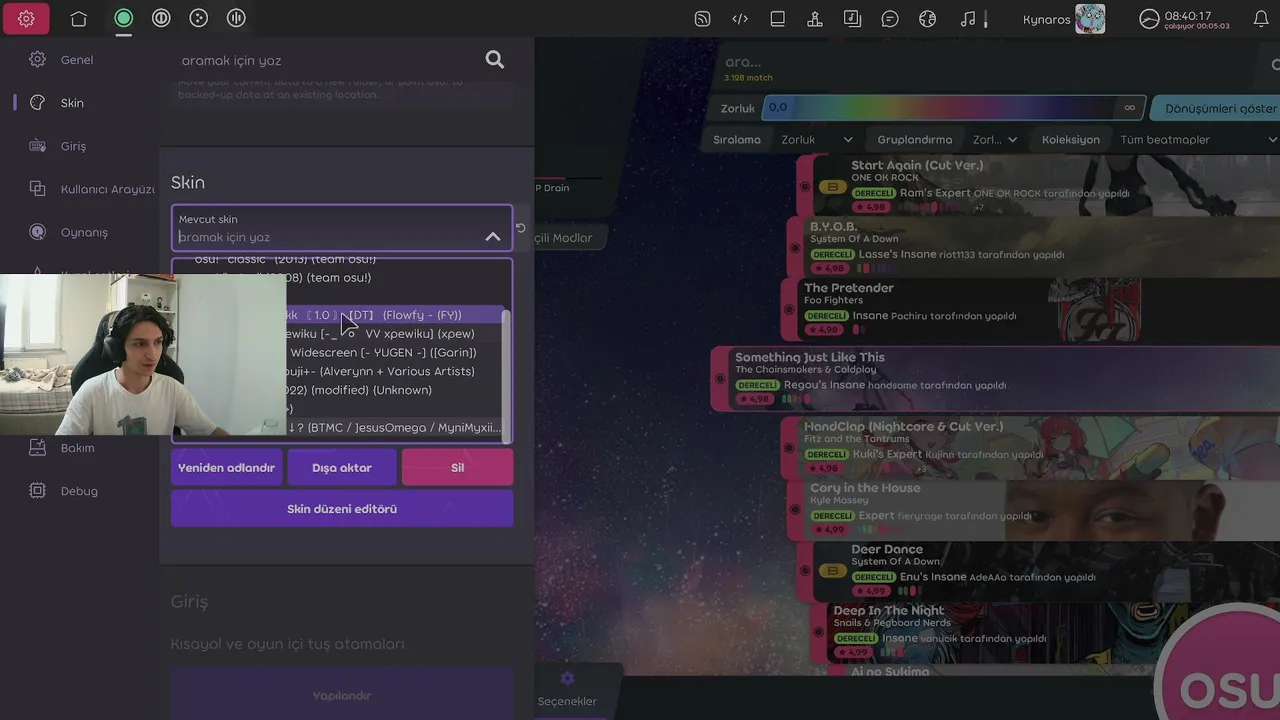Select the classic (2013) team osu! skin
Image resolution: width=1280 pixels, height=720 pixels.
click(340, 260)
